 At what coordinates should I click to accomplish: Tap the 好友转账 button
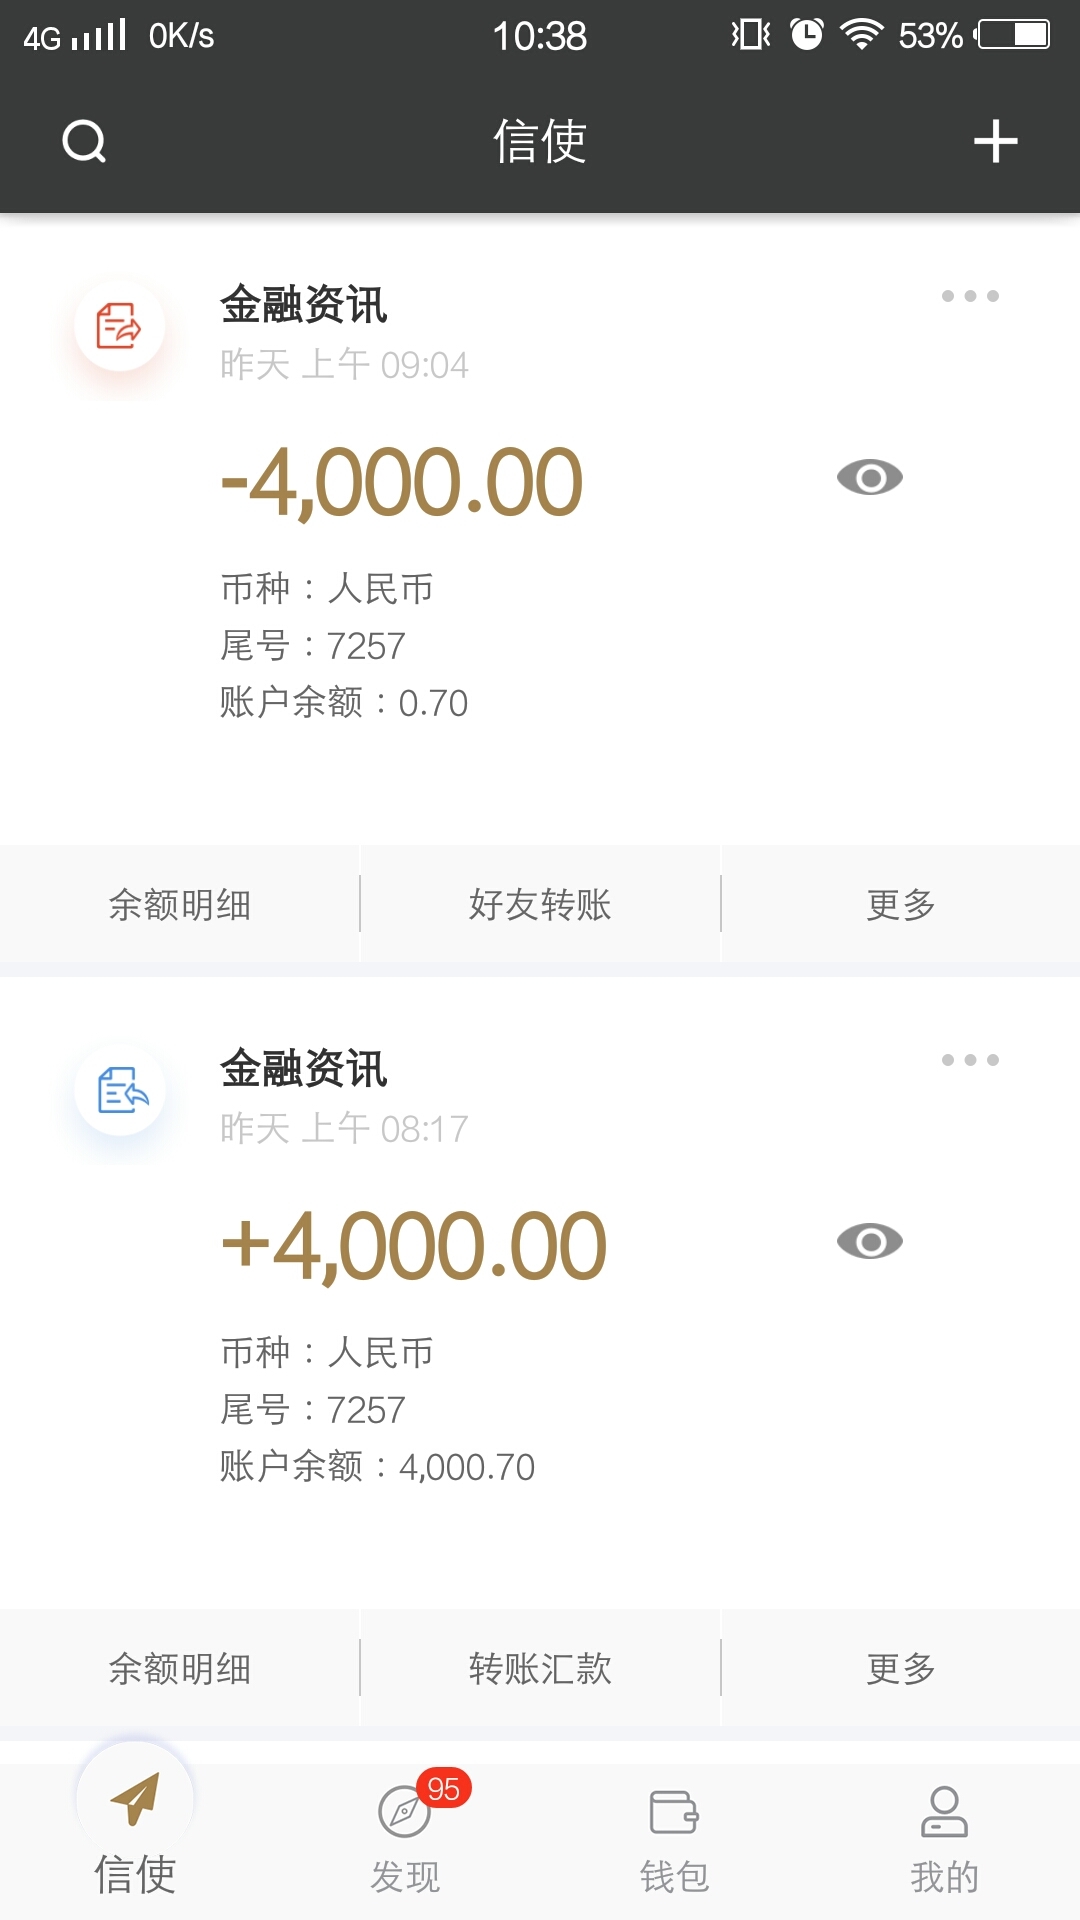pyautogui.click(x=540, y=905)
